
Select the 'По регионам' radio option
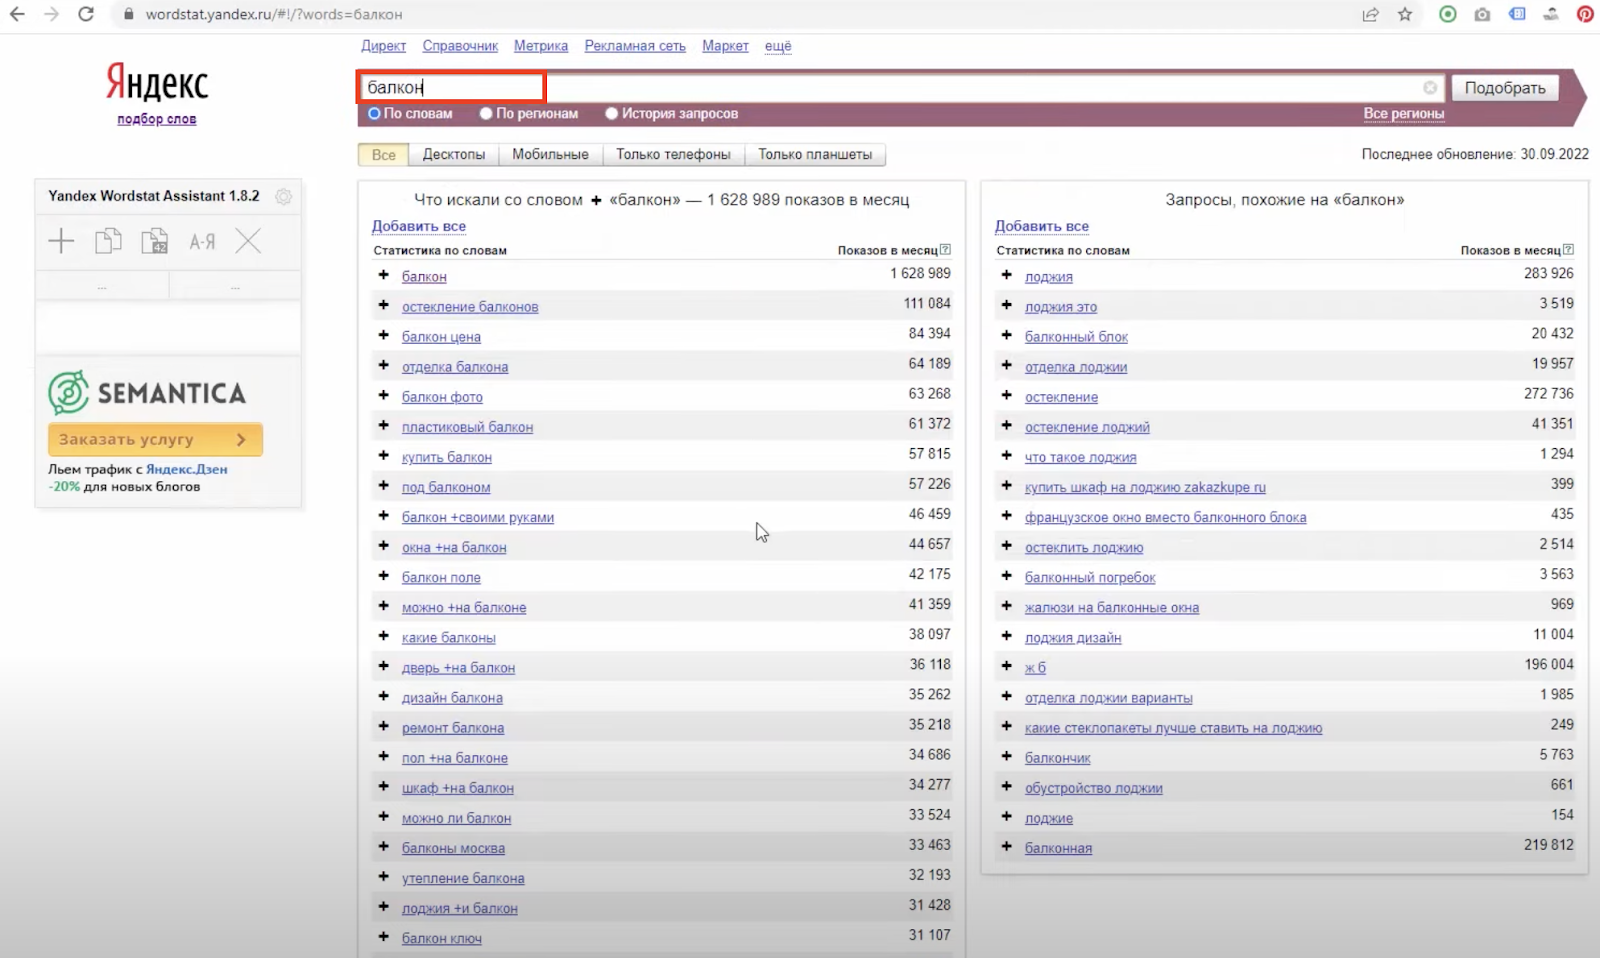point(486,114)
